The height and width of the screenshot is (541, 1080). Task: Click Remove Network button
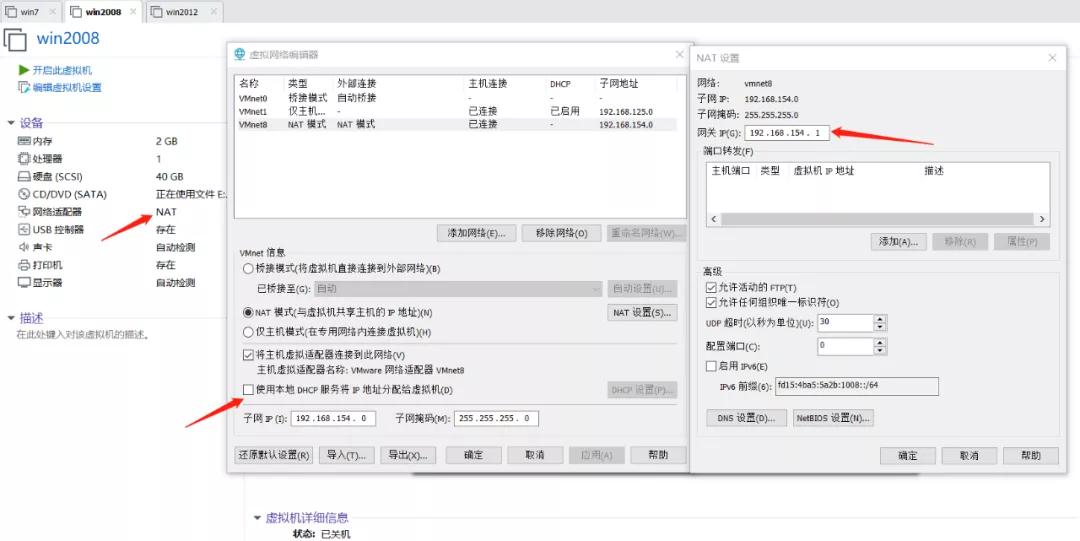(561, 233)
